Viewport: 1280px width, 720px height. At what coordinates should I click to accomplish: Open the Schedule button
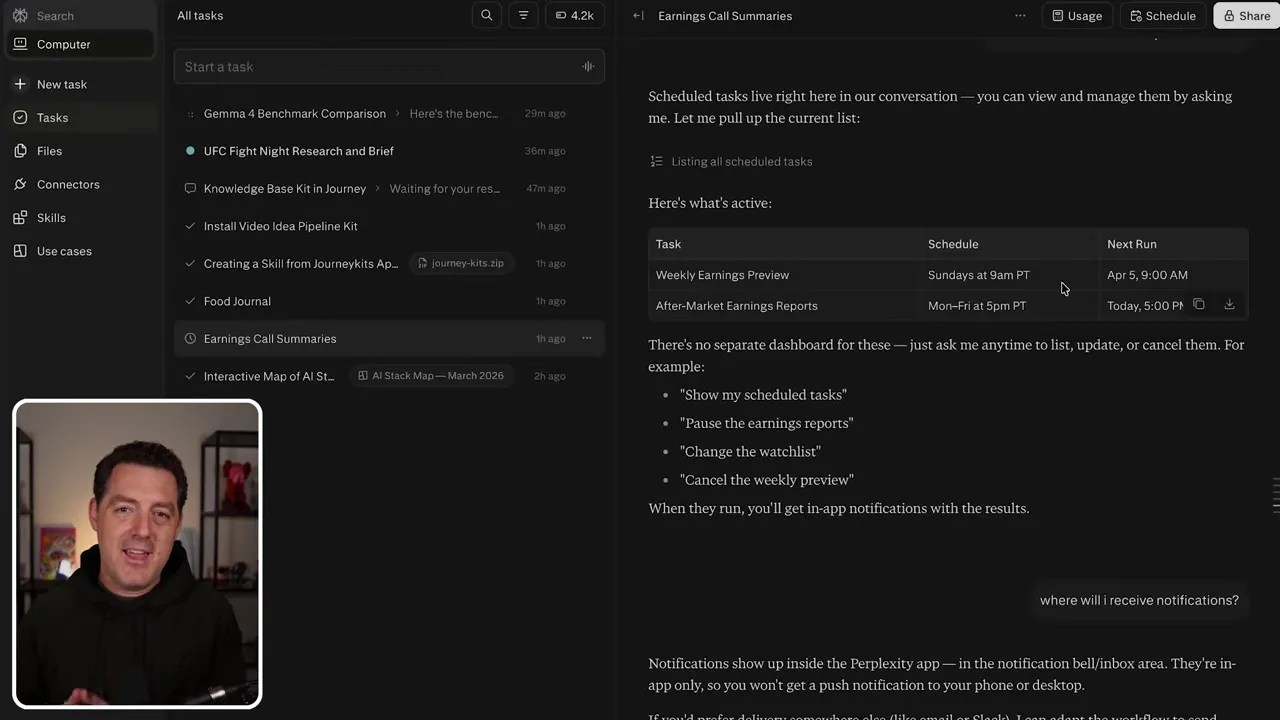[x=1162, y=15]
